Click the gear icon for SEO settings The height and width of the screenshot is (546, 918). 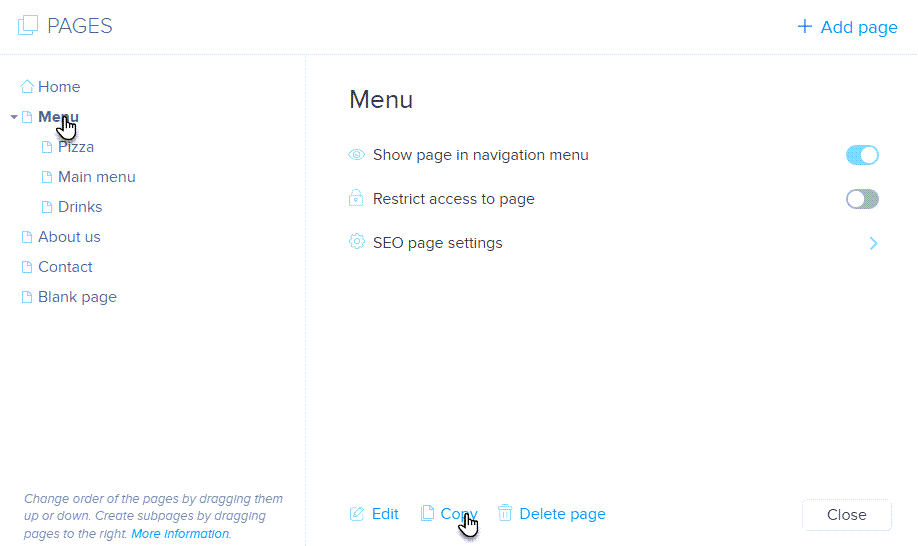click(x=357, y=242)
